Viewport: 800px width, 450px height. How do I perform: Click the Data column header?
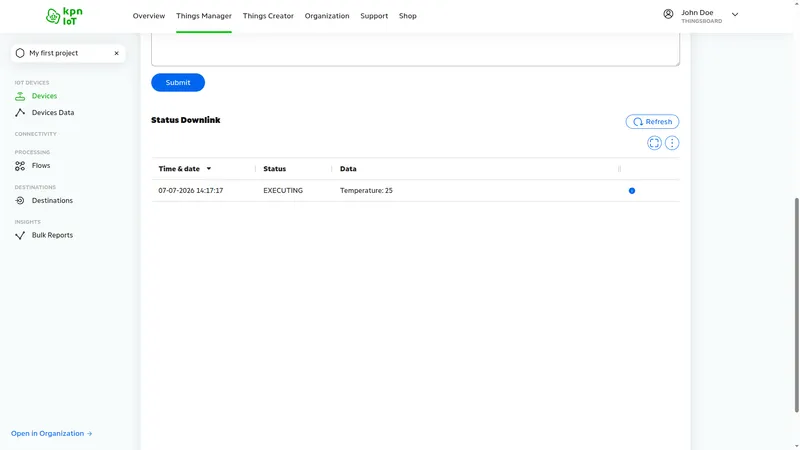(x=348, y=169)
